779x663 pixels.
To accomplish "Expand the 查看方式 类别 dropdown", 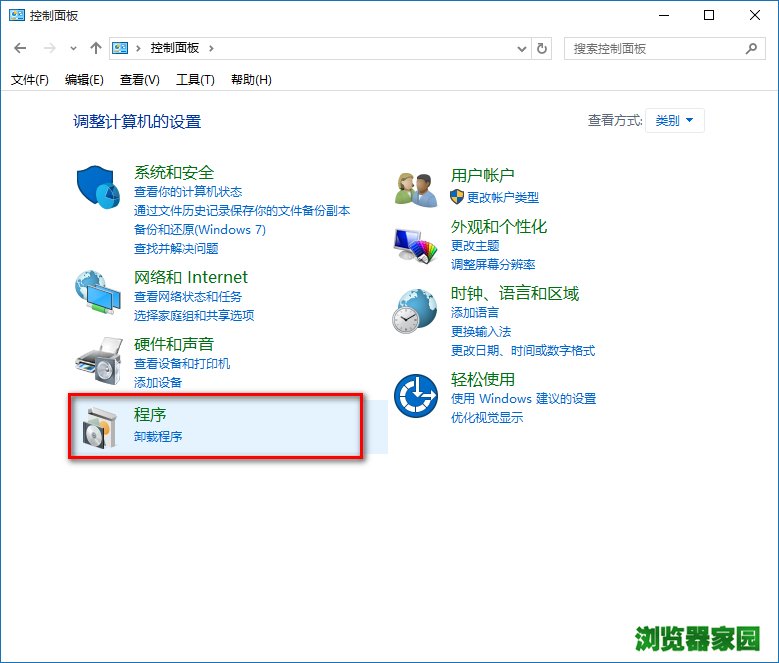I will point(675,121).
